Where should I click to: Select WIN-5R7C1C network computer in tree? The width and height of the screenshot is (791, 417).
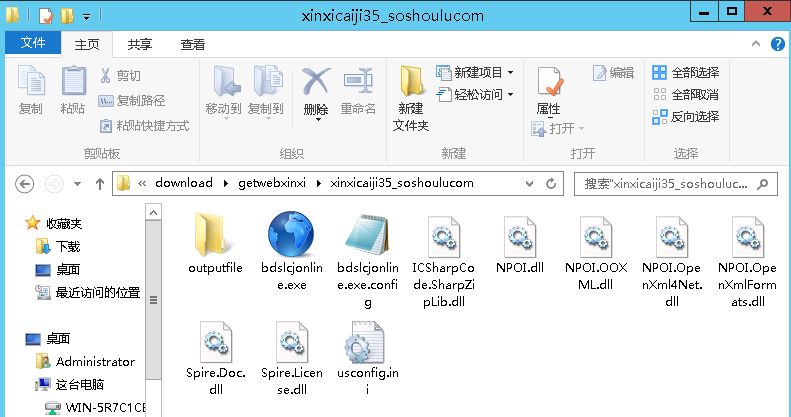click(95, 407)
